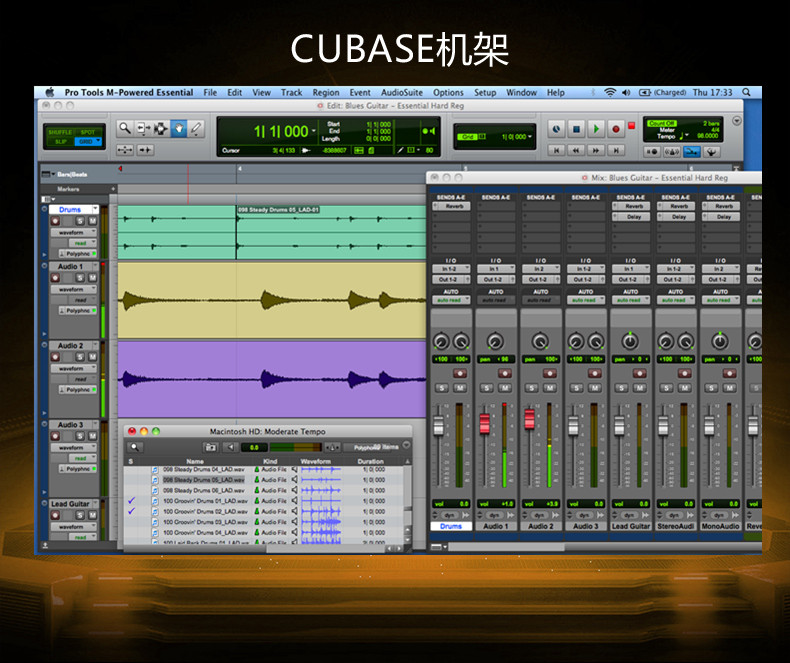Open the Setup menu
Screen dimensions: 790x663
click(485, 93)
